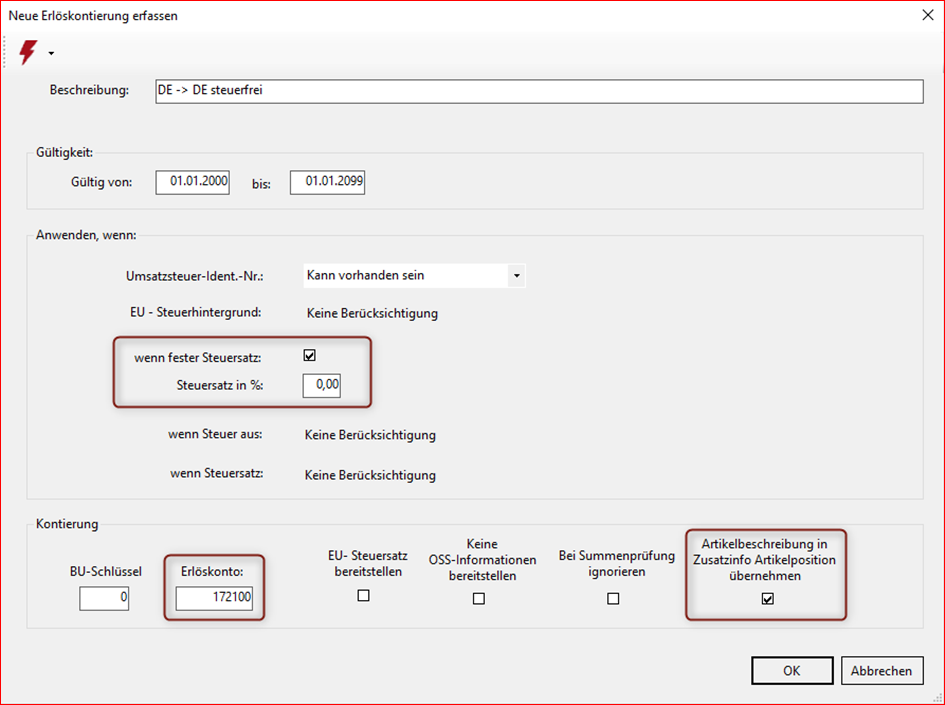Open the arrow menu beside the lightning icon
The image size is (945, 705).
click(51, 53)
